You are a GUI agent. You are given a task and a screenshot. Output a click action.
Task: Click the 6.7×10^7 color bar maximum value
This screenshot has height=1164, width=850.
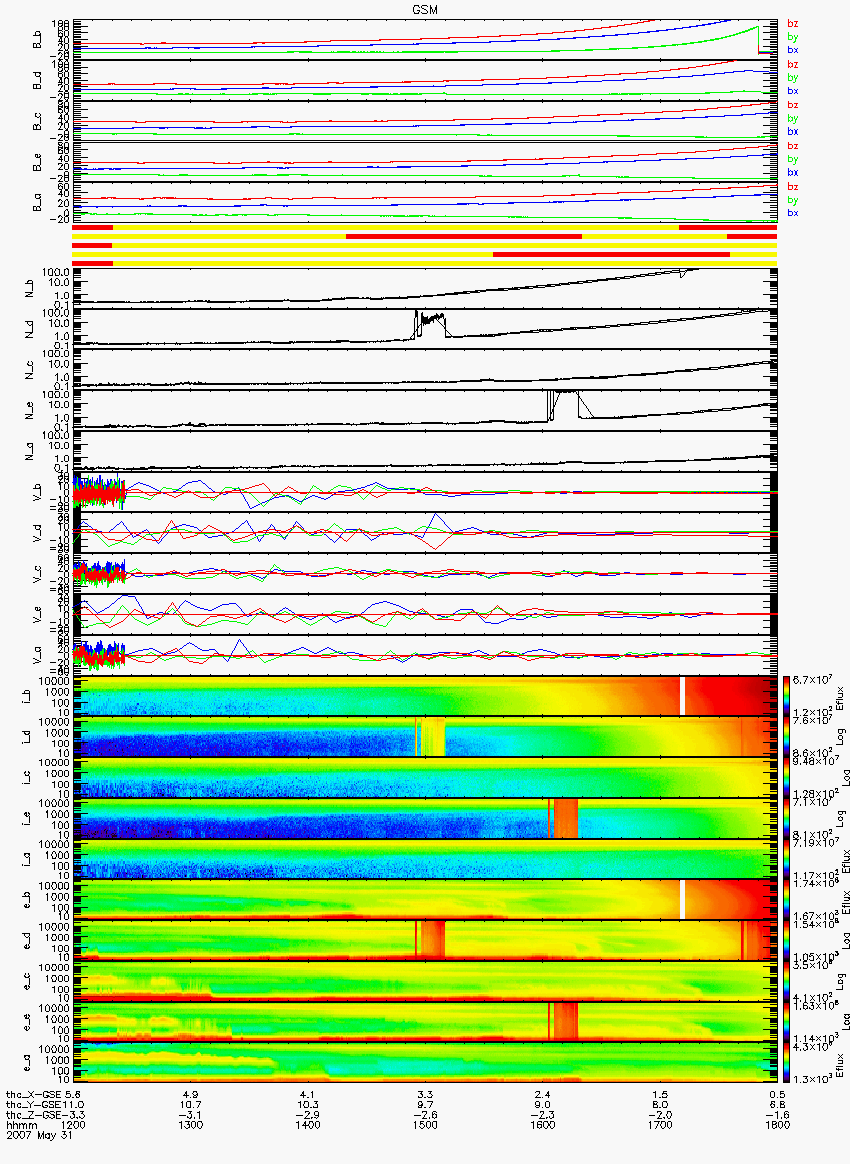click(x=811, y=681)
